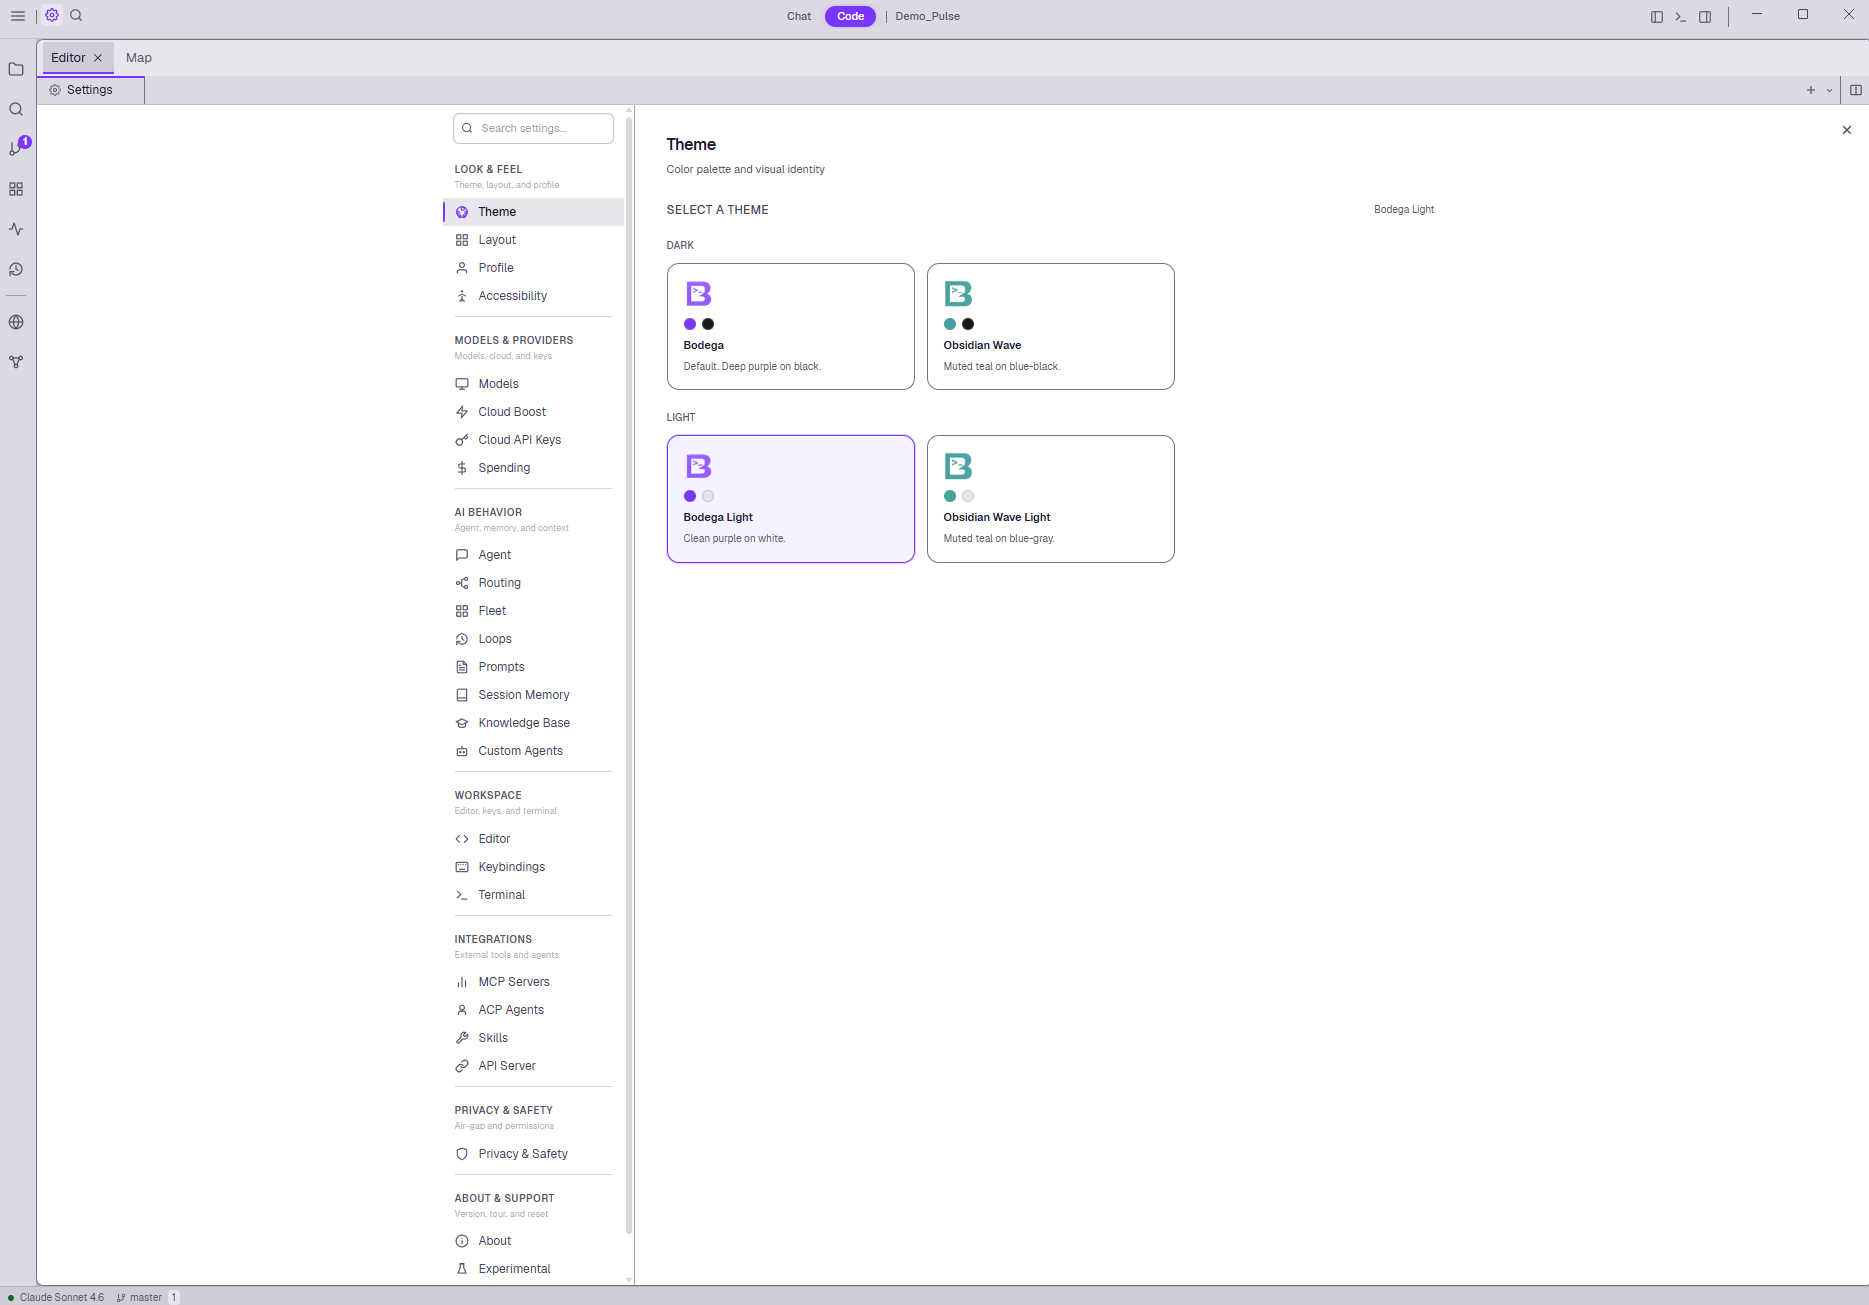Open Spending settings
Image resolution: width=1869 pixels, height=1305 pixels.
click(533, 468)
